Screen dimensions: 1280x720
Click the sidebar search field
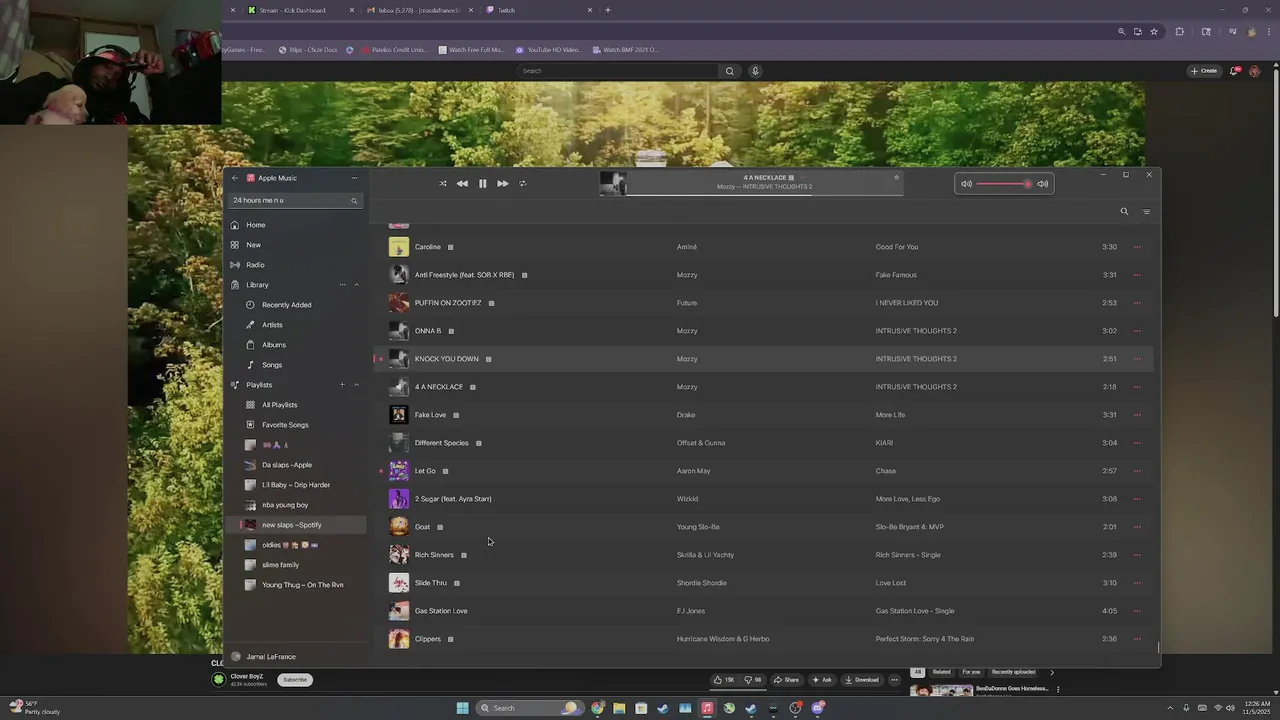pyautogui.click(x=295, y=200)
